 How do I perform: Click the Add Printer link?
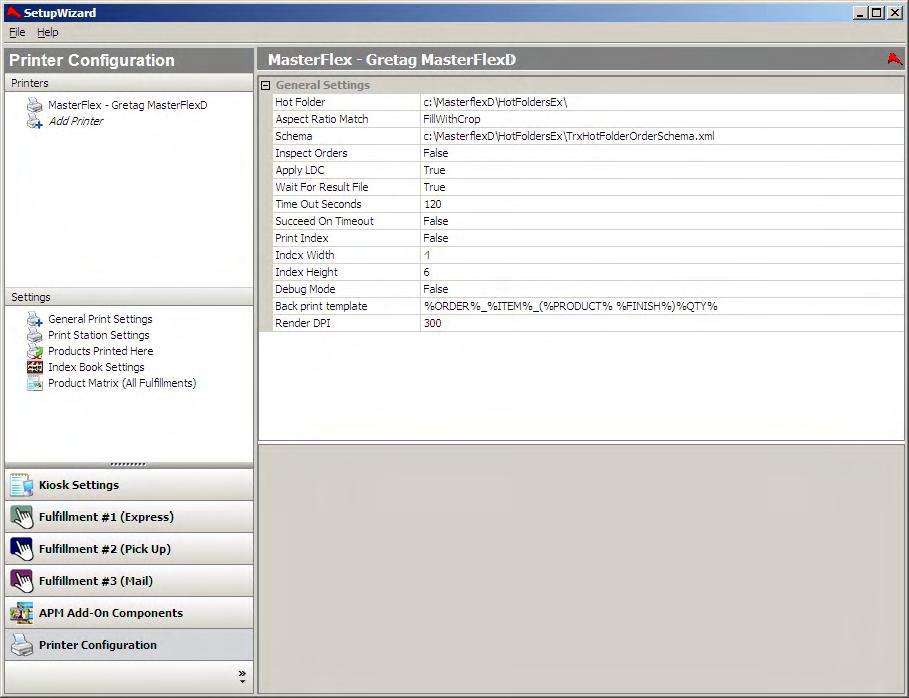point(76,121)
